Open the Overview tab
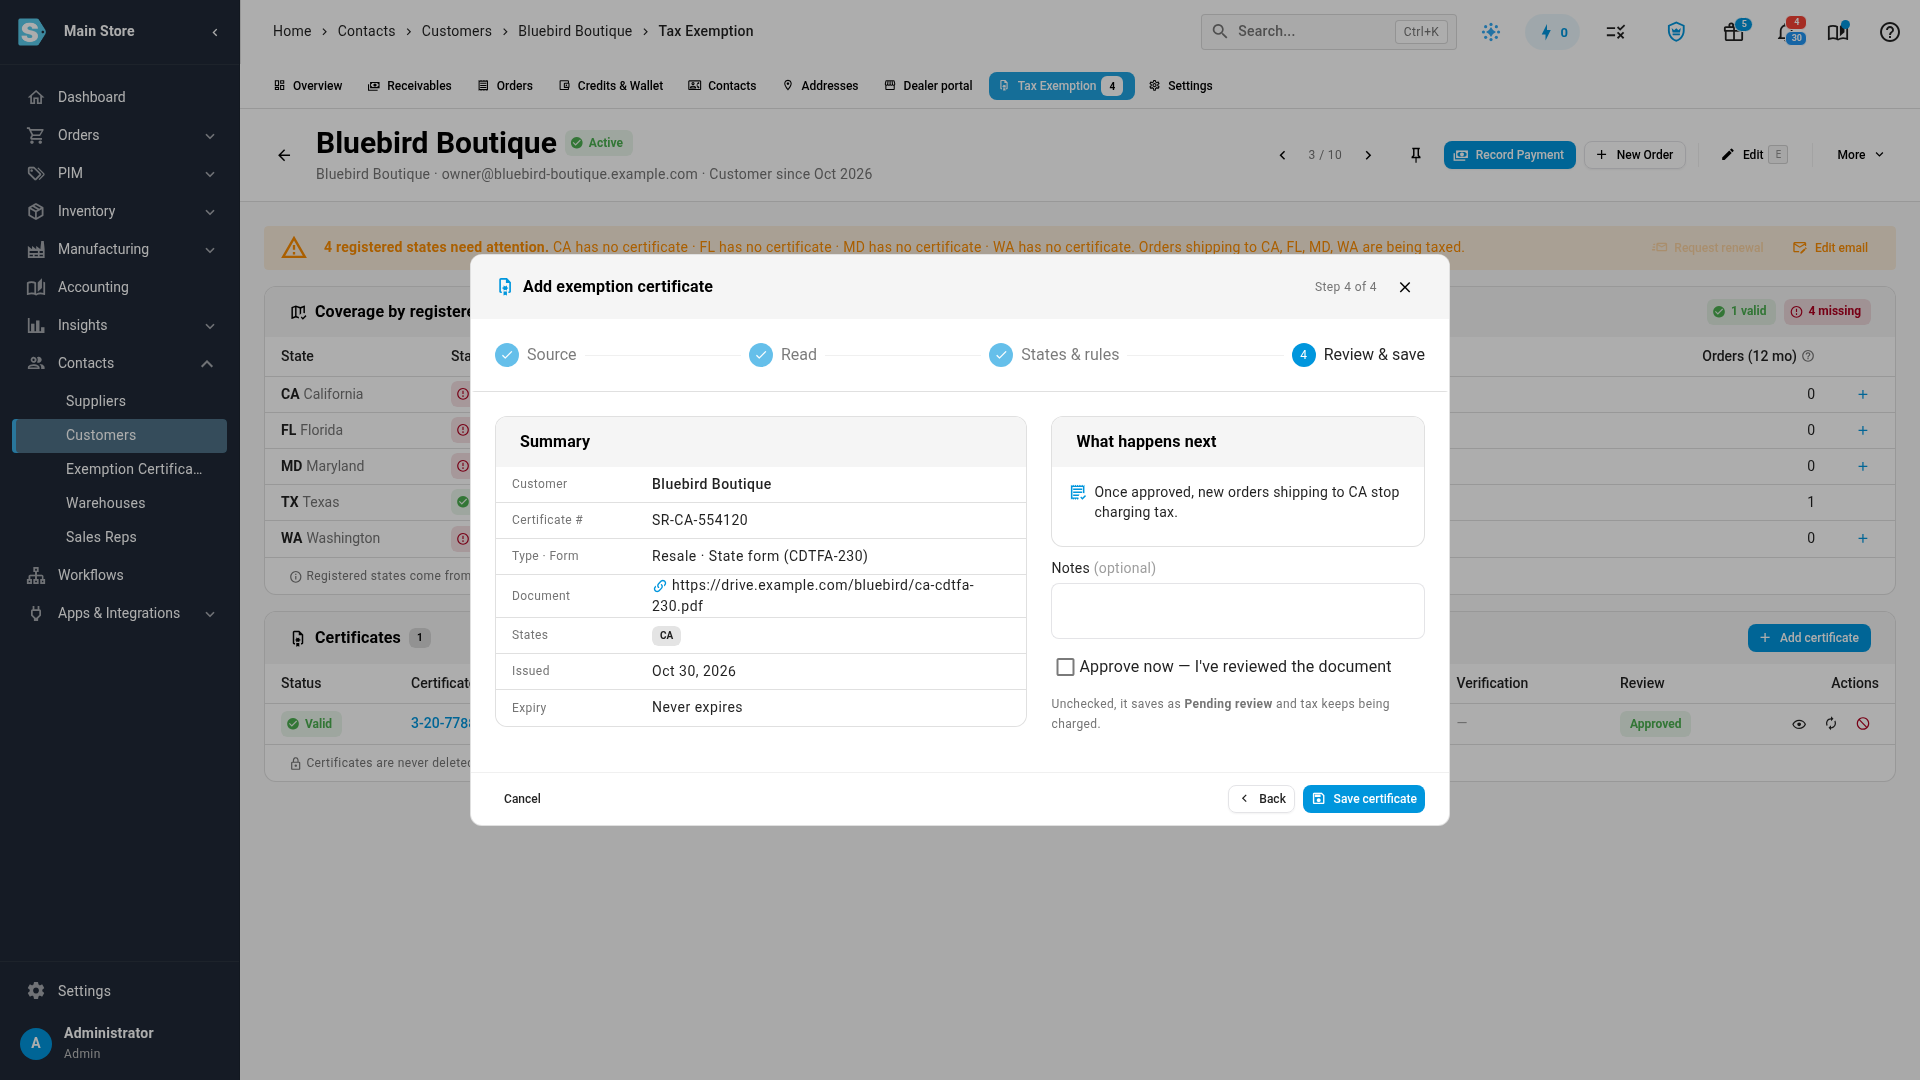The width and height of the screenshot is (1920, 1080). tap(308, 86)
